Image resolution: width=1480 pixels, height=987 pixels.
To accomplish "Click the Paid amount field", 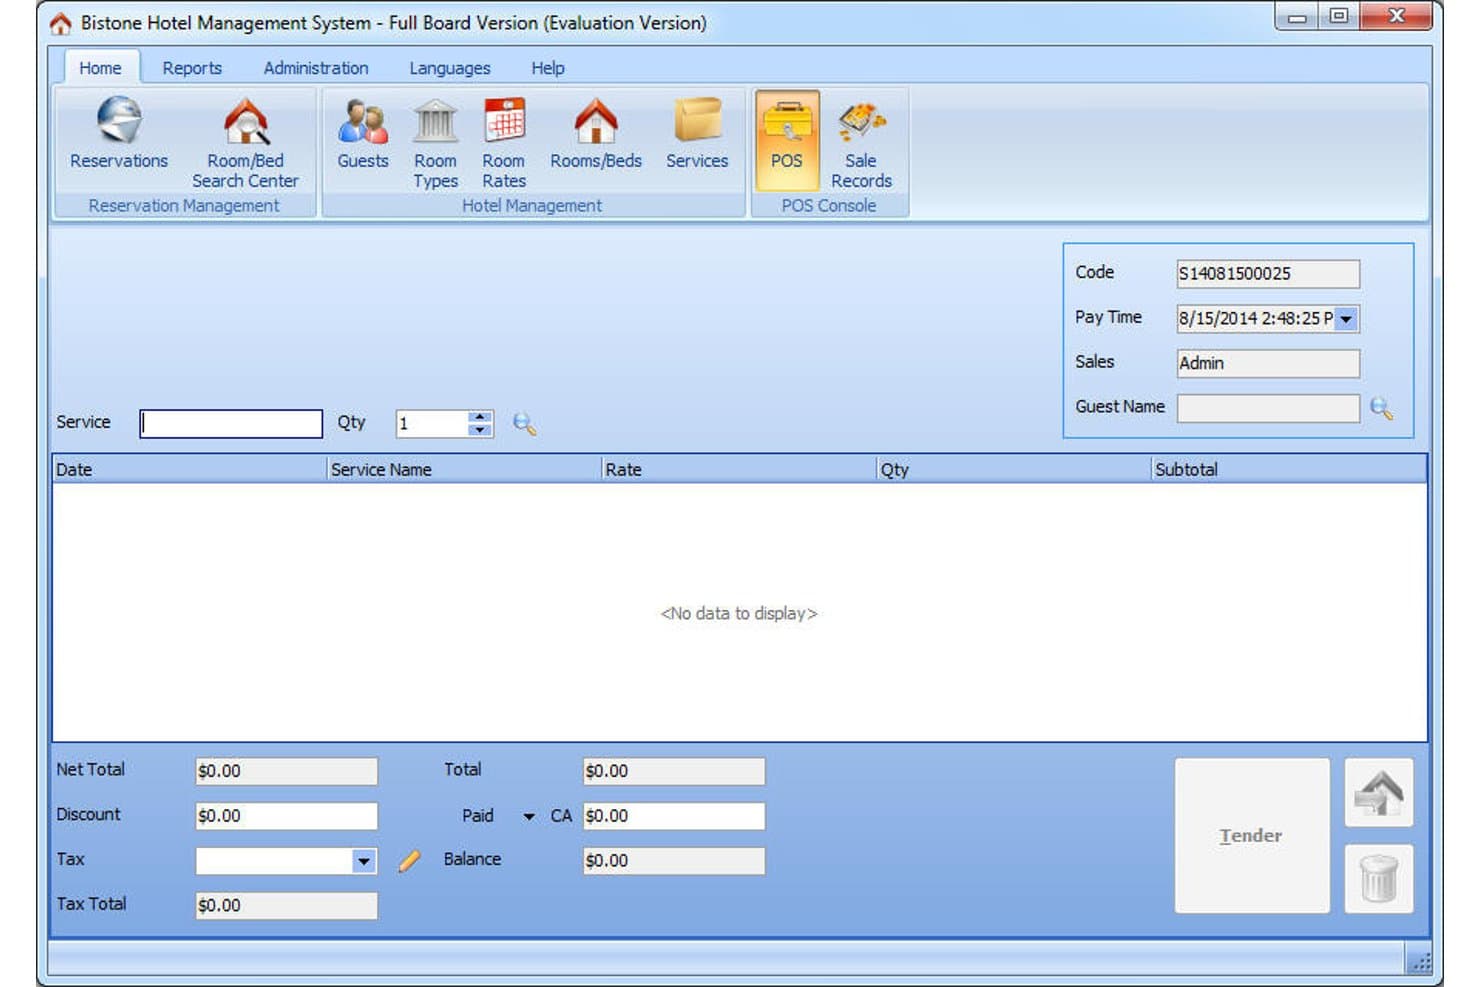I will coord(674,816).
